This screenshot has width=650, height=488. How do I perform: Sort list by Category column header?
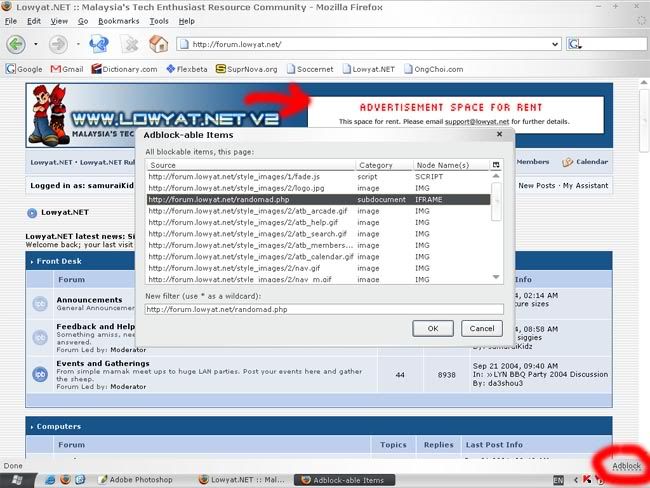tap(384, 165)
